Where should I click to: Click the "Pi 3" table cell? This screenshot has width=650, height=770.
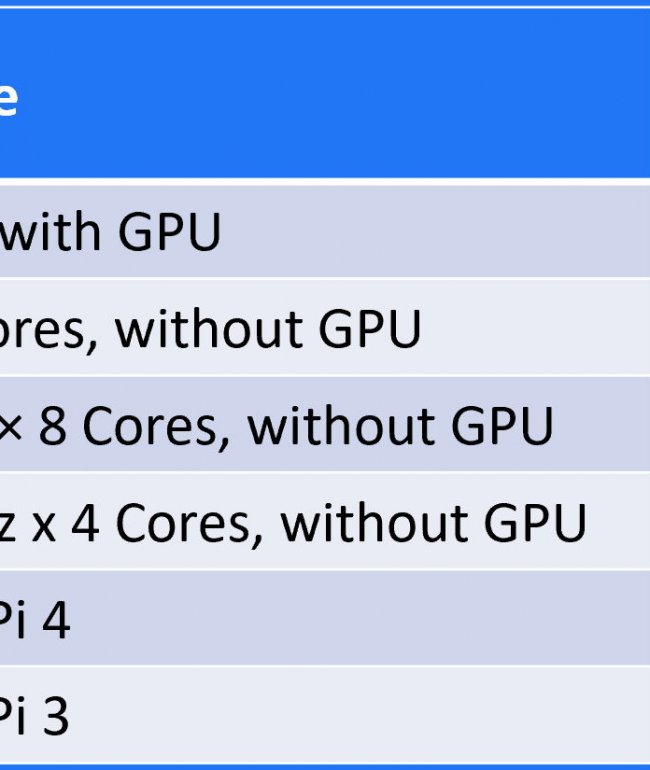(x=325, y=715)
